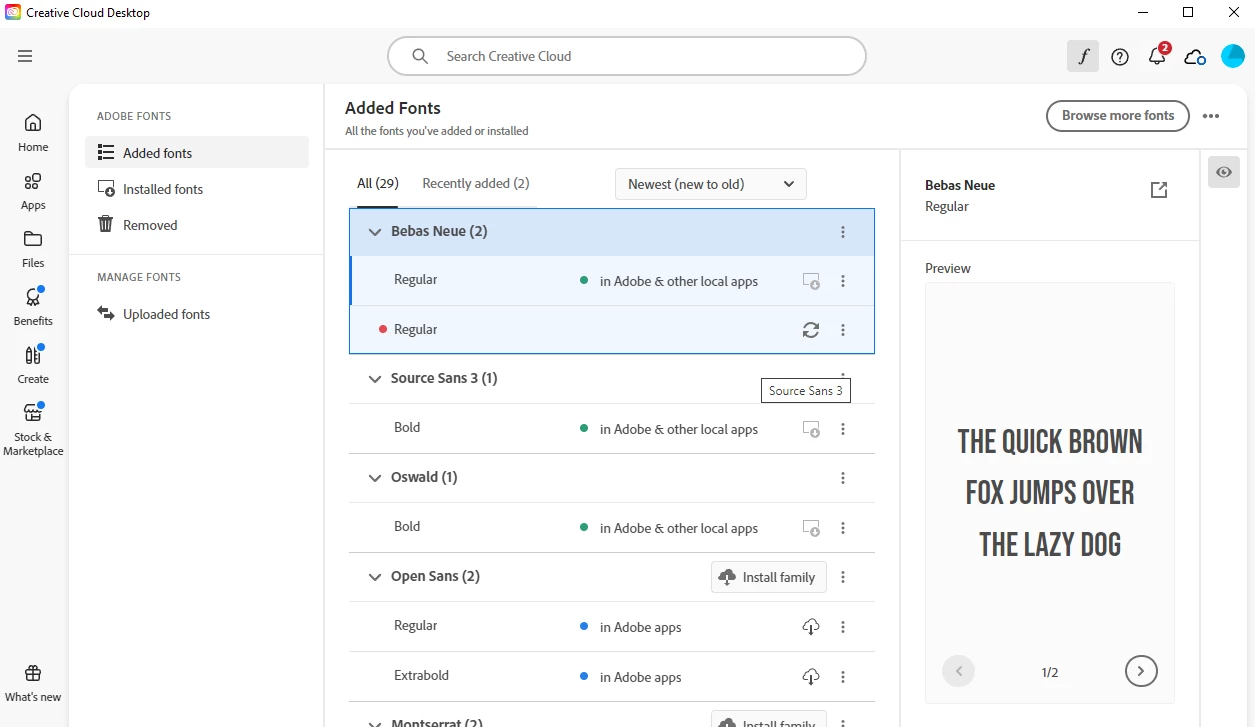The width and height of the screenshot is (1255, 727).
Task: Collapse the Oswald family chevron
Action: 375,478
